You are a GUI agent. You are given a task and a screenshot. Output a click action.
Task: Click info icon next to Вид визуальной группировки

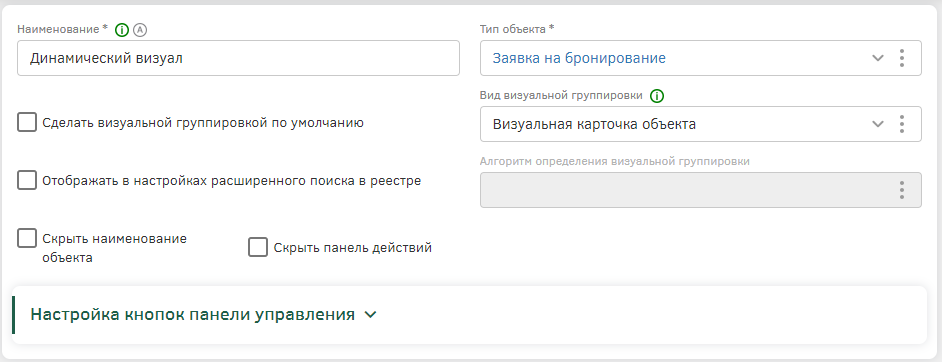[x=657, y=95]
